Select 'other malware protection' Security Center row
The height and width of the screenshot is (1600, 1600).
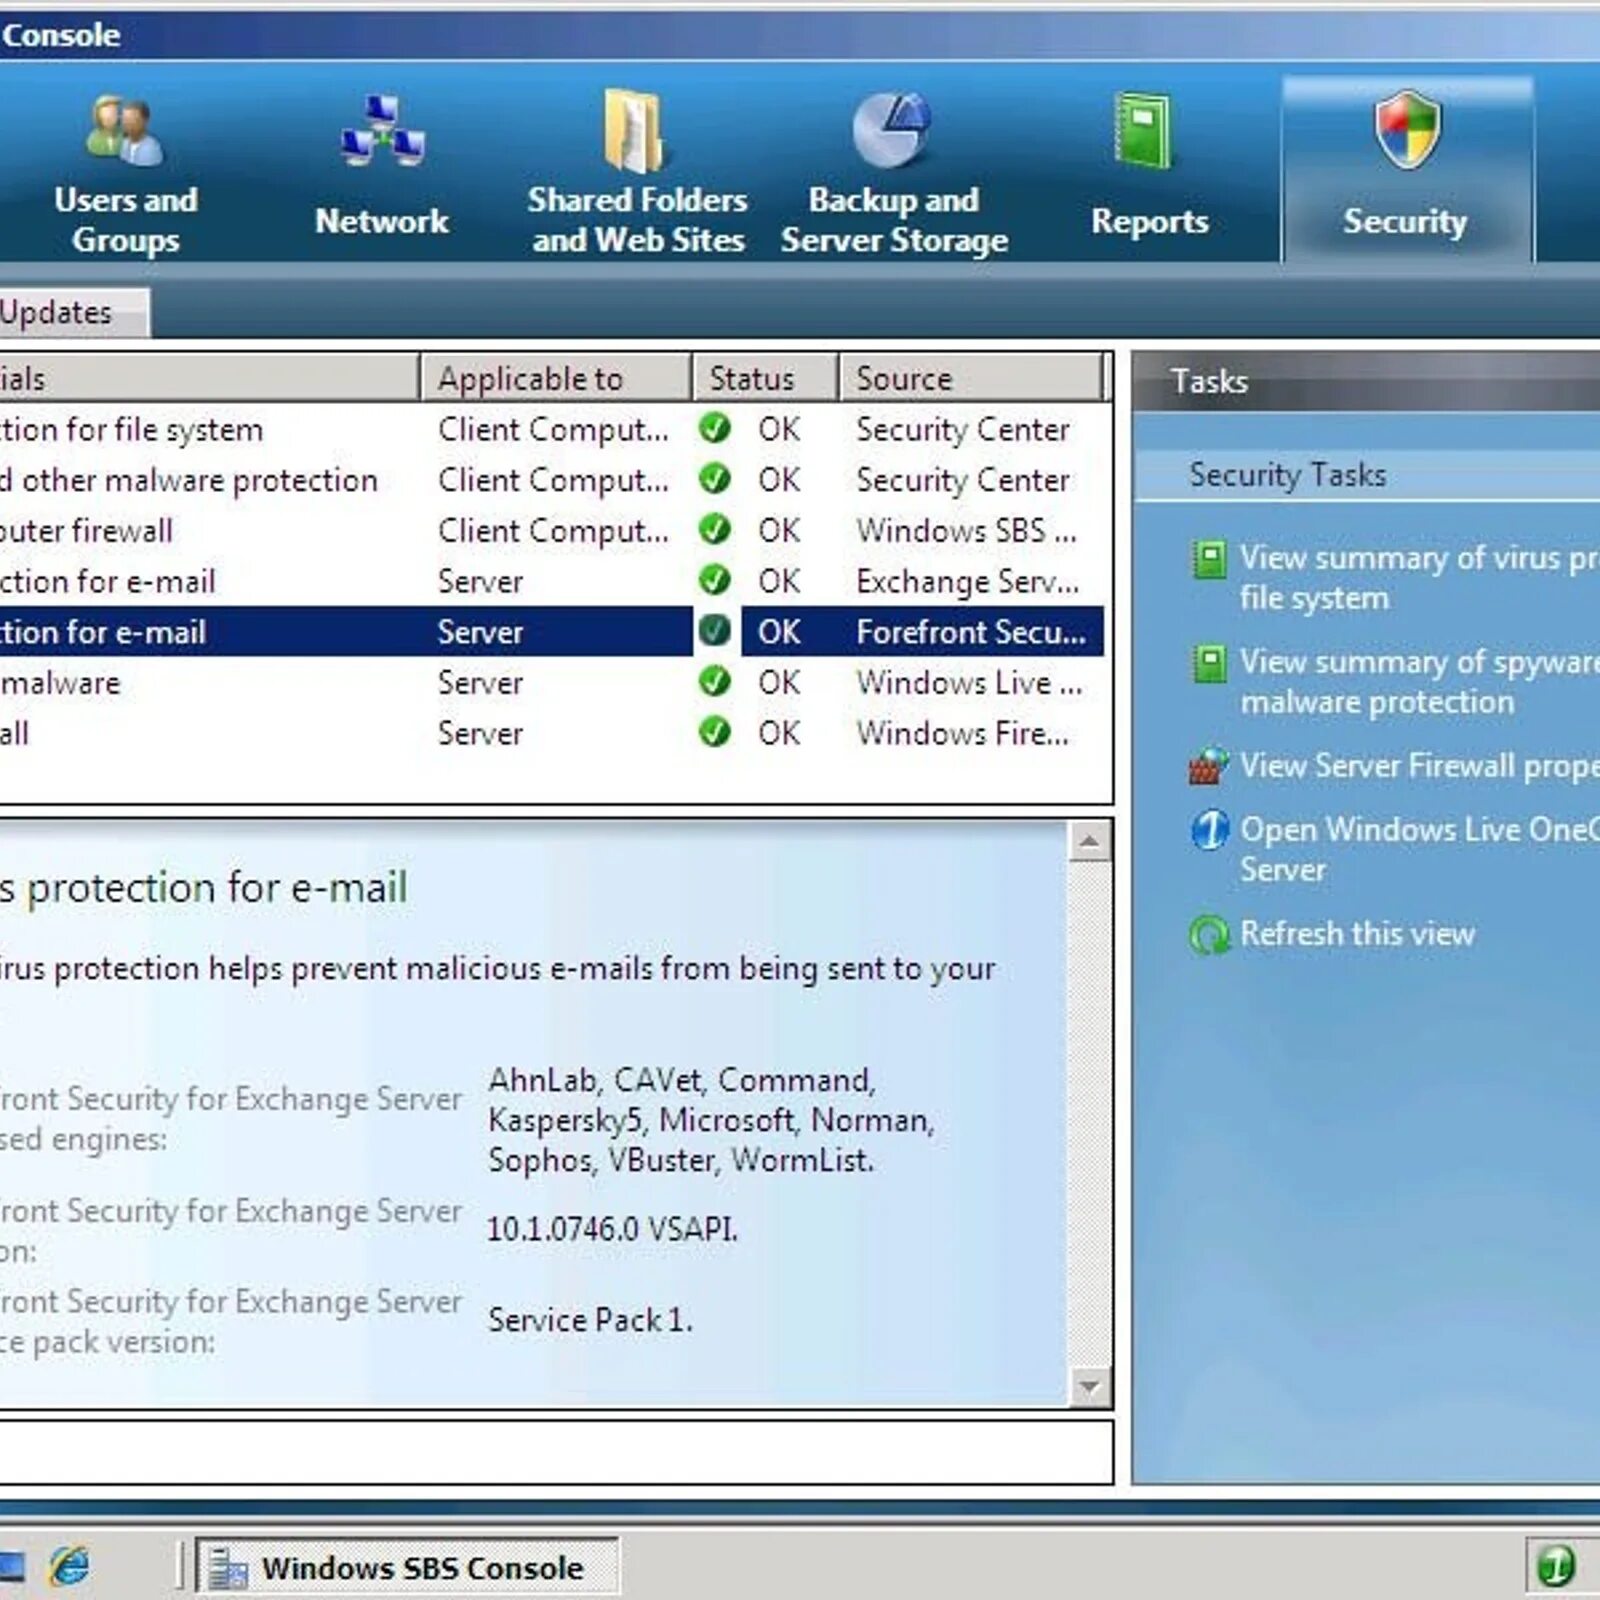pos(552,480)
